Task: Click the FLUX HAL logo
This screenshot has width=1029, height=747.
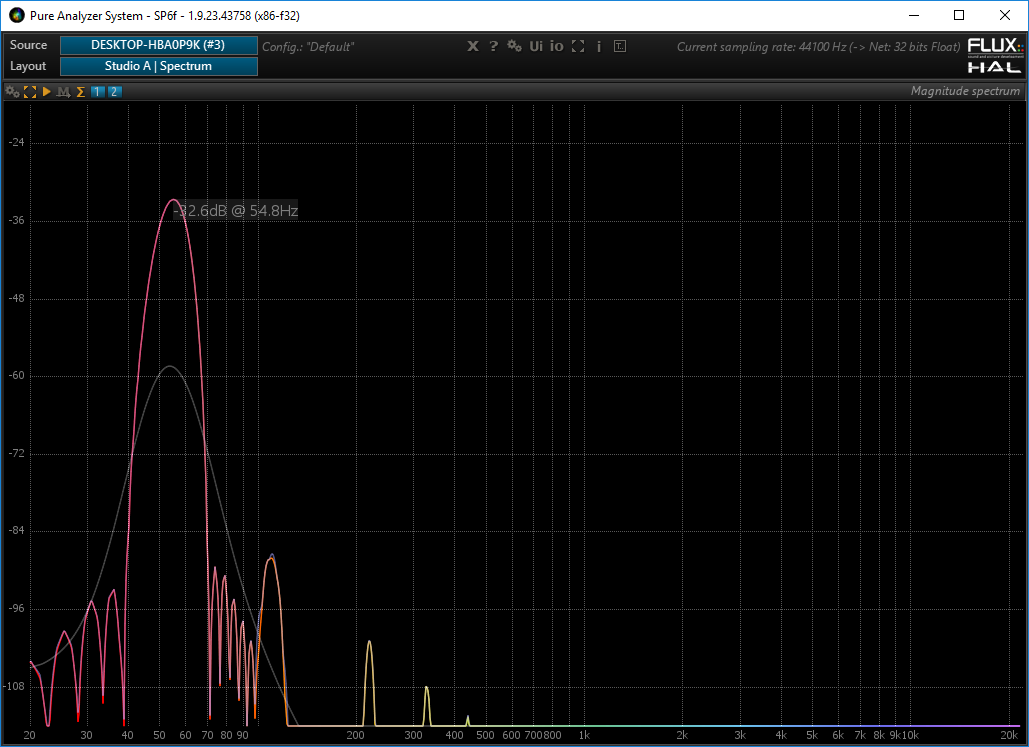Action: pyautogui.click(x=995, y=55)
